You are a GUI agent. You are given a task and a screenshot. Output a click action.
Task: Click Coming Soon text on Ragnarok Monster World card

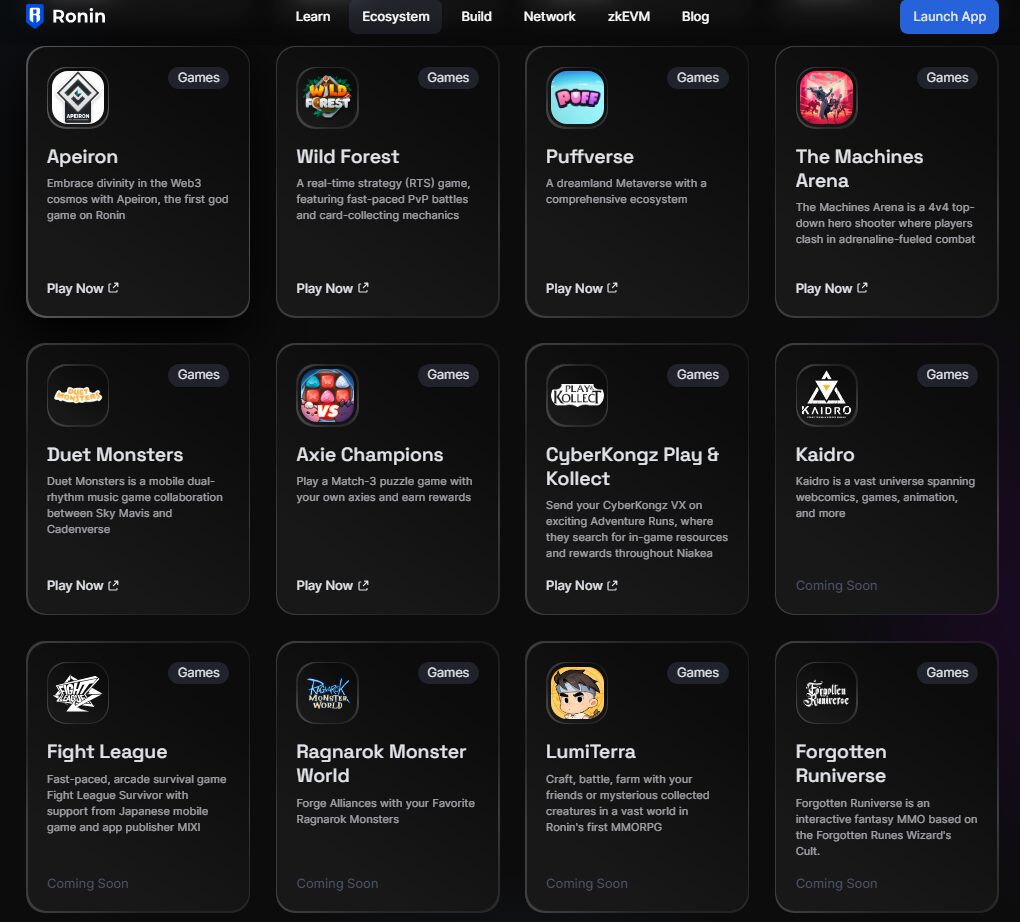(x=337, y=884)
